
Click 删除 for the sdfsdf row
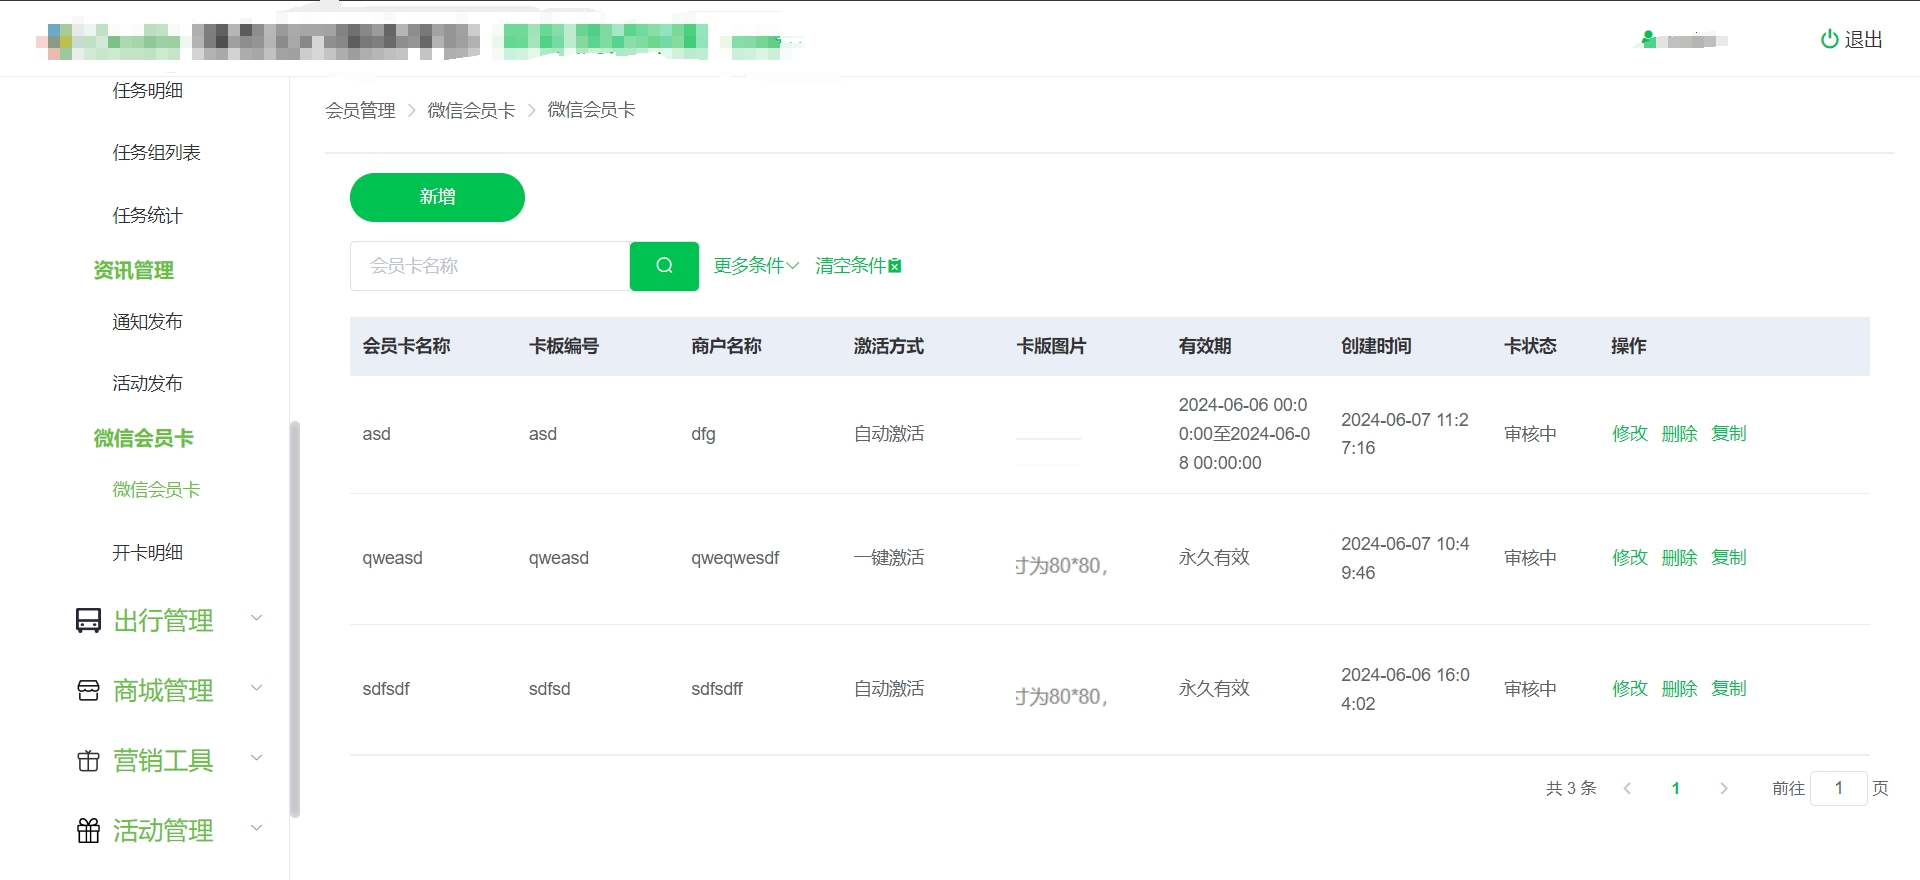tap(1679, 689)
